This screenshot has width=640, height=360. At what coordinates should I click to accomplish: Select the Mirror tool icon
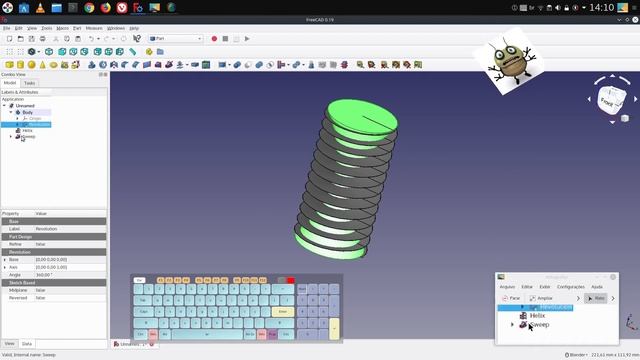114,64
